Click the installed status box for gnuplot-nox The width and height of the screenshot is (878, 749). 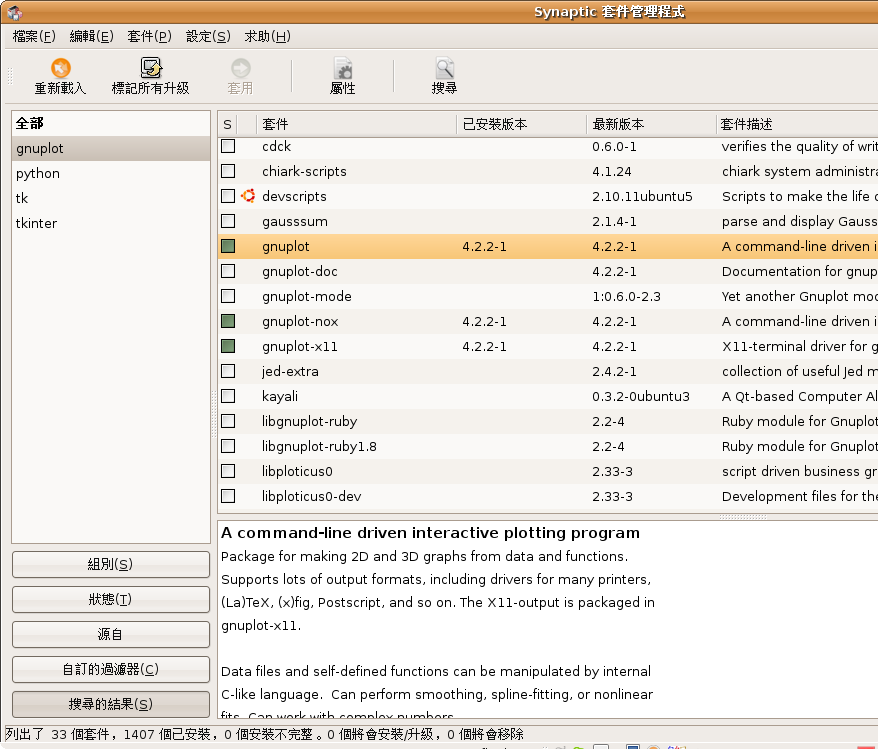coord(228,321)
